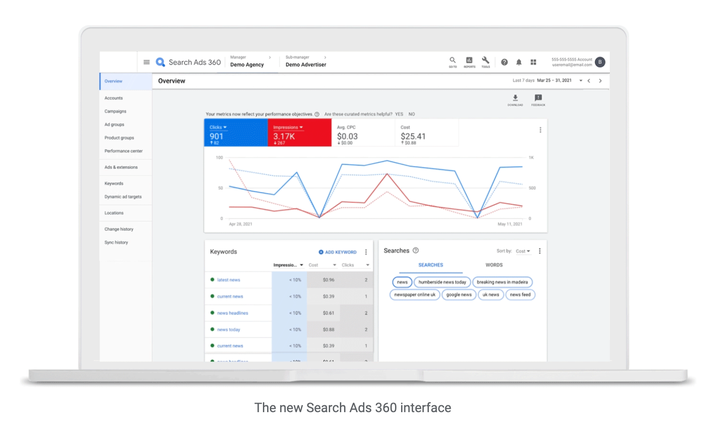Open the Tools wrench icon
The height and width of the screenshot is (440, 728).
tap(486, 62)
